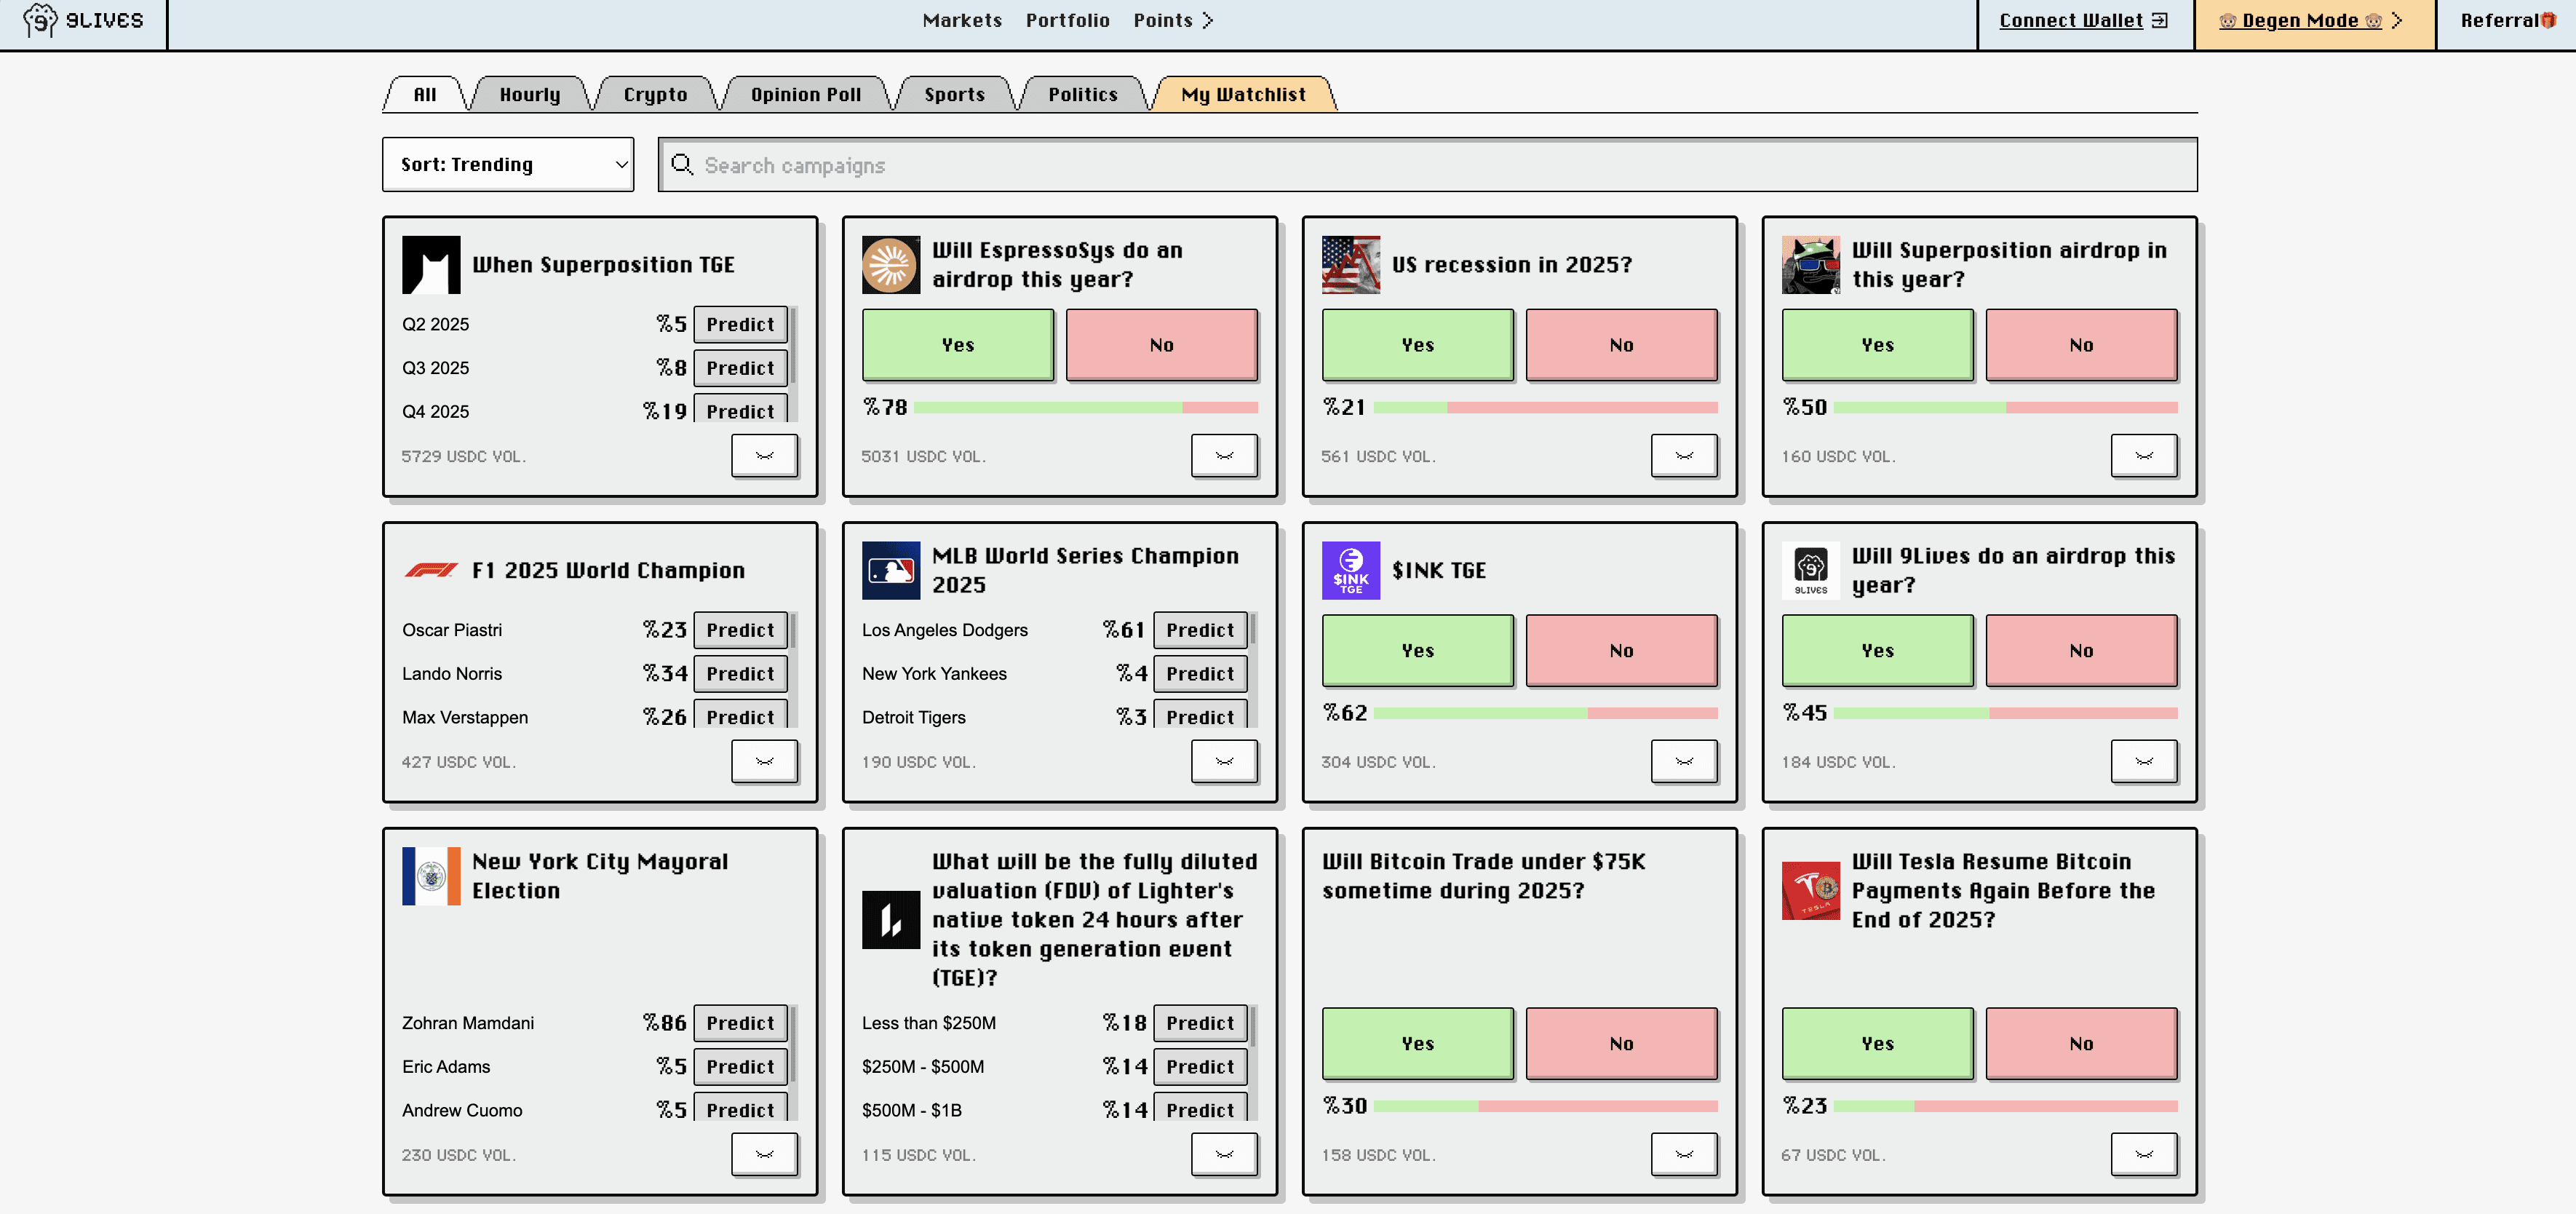Toggle watchlist eye on Bitcoin under $75K card
Viewport: 2576px width, 1214px height.
(x=1684, y=1155)
